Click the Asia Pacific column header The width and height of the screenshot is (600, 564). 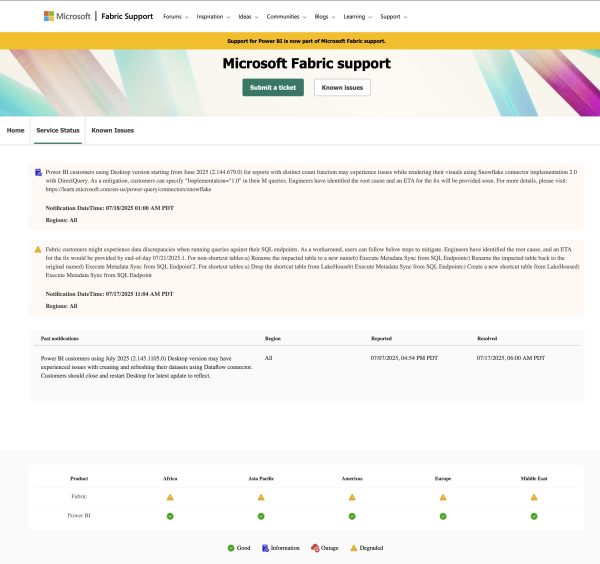point(261,479)
